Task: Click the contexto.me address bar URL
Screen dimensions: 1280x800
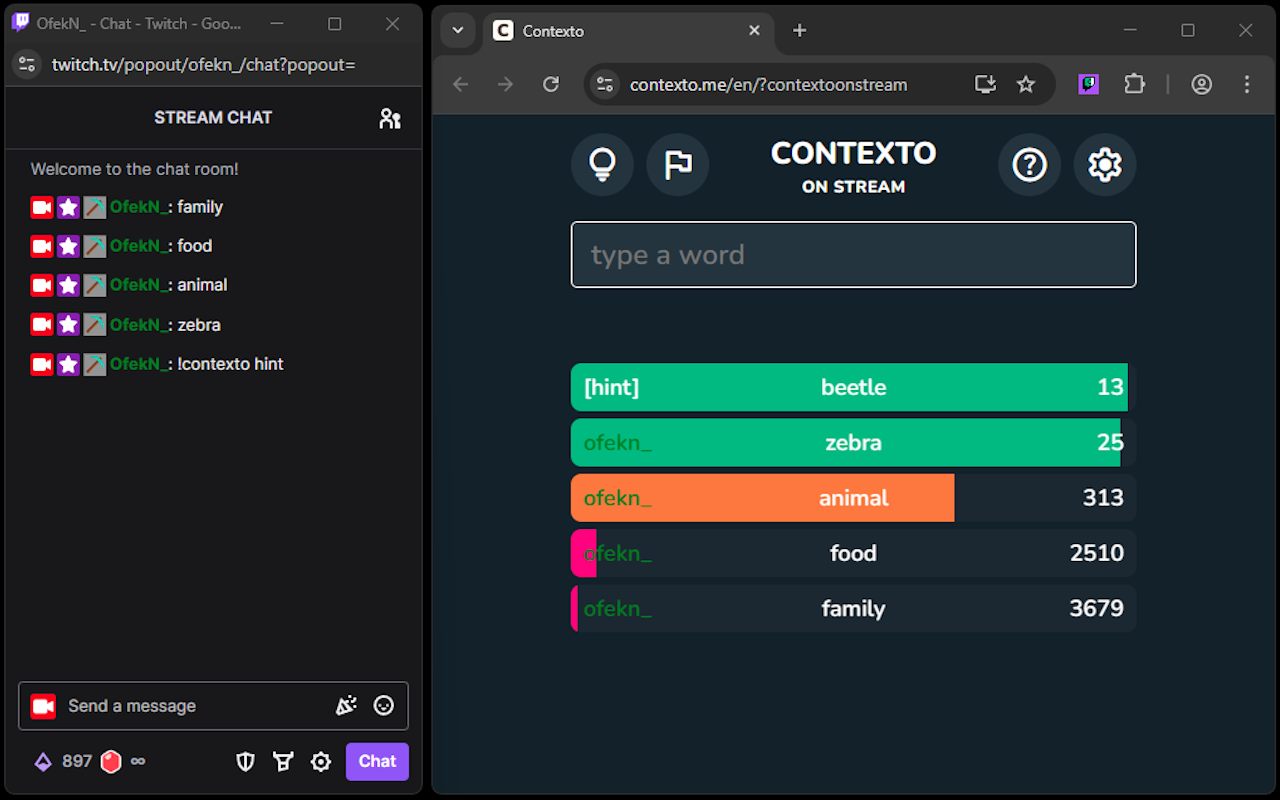Action: [x=768, y=85]
